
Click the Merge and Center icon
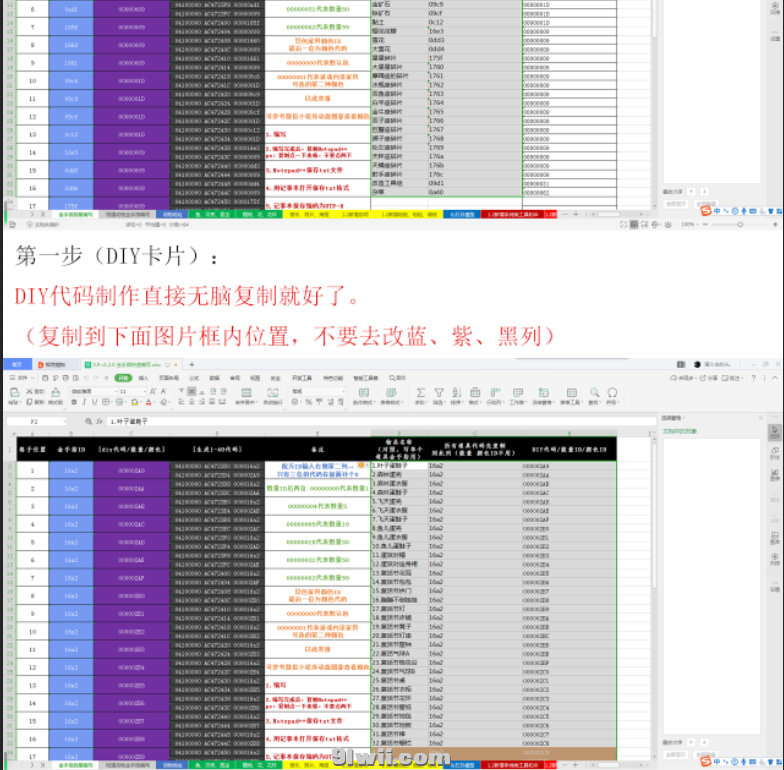click(246, 392)
